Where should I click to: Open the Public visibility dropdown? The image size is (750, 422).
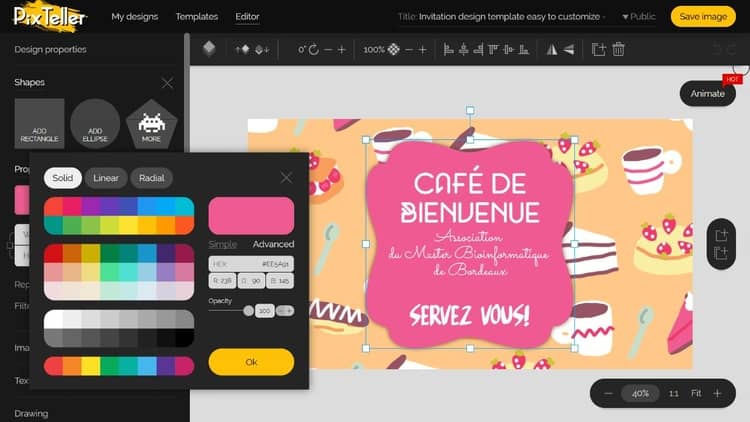639,17
